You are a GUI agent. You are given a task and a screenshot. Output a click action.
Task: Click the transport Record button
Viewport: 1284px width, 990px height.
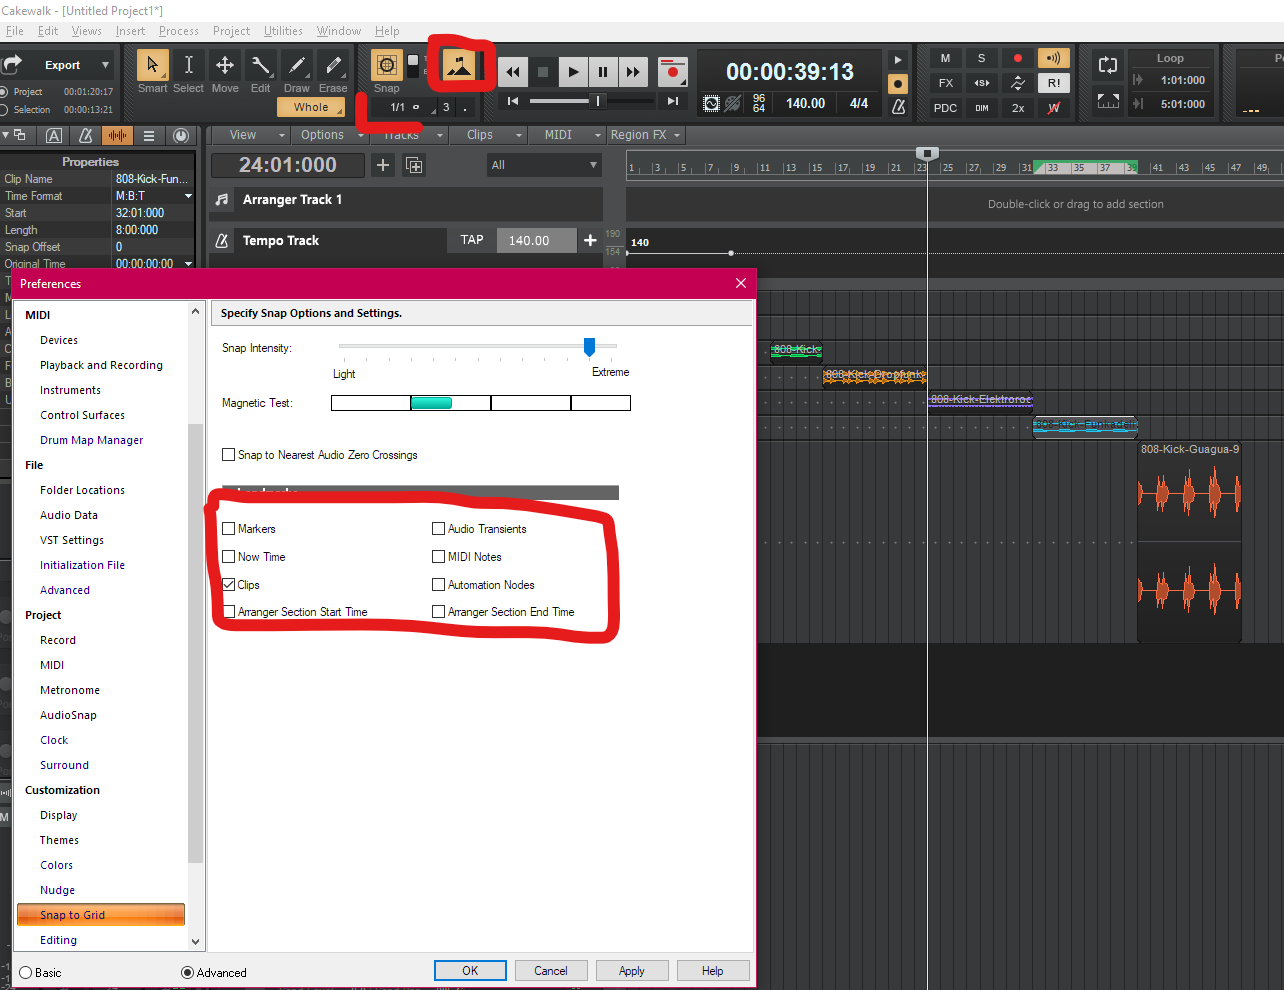[x=673, y=72]
